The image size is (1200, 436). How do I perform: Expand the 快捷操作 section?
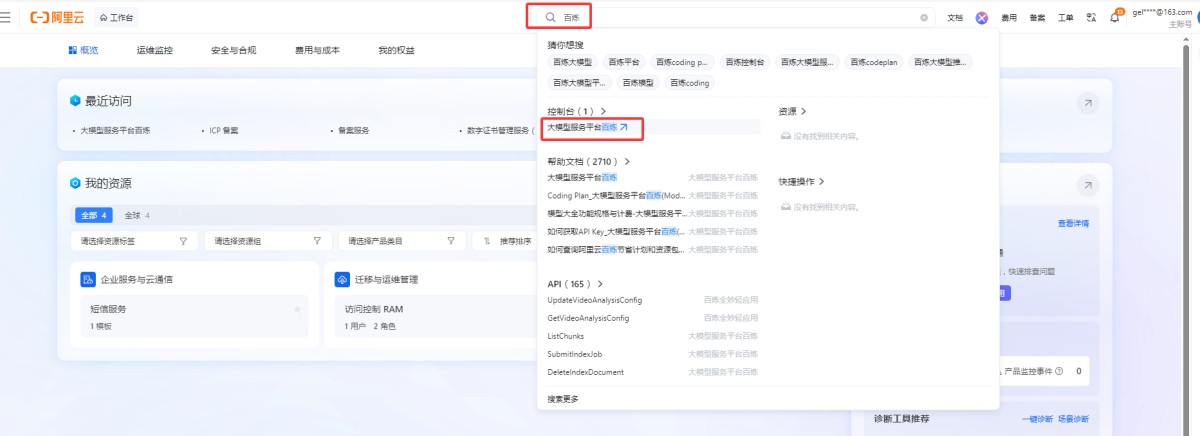(x=801, y=182)
